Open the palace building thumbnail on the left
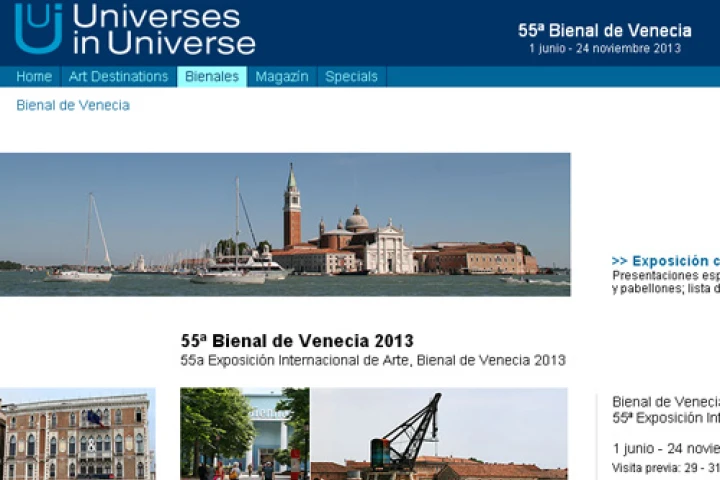This screenshot has height=480, width=720. click(77, 435)
